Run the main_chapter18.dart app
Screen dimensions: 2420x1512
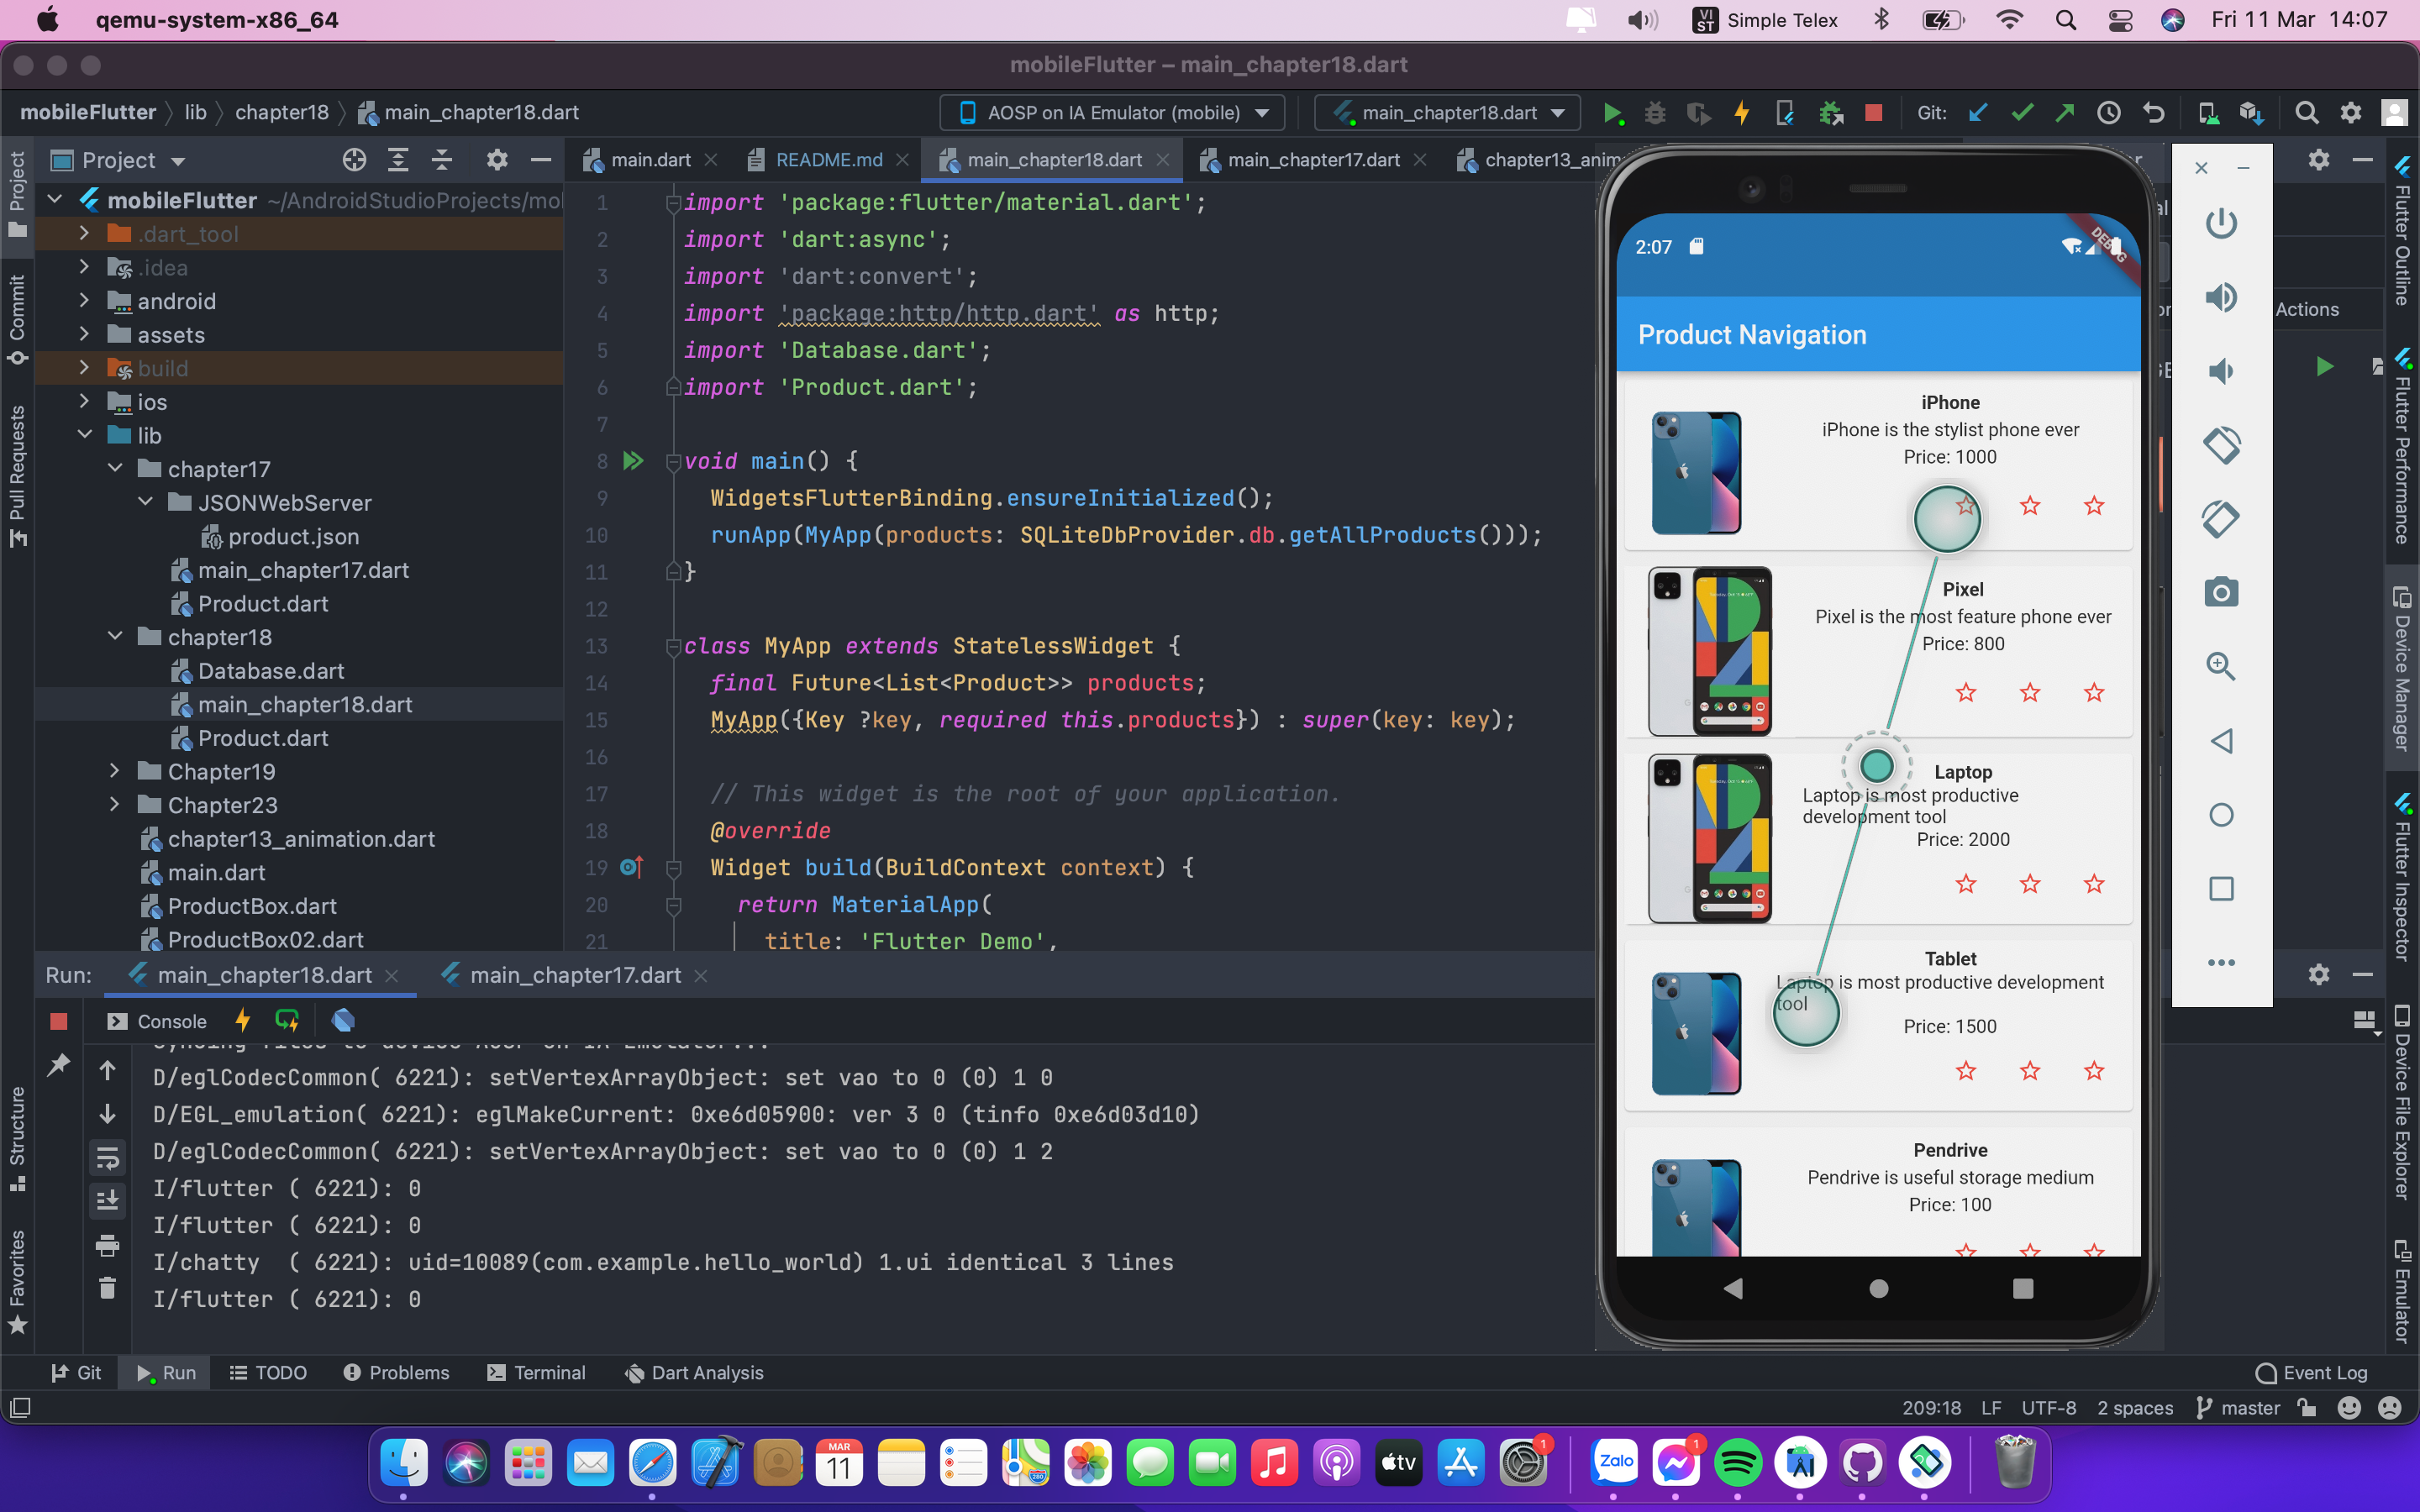pos(1612,112)
